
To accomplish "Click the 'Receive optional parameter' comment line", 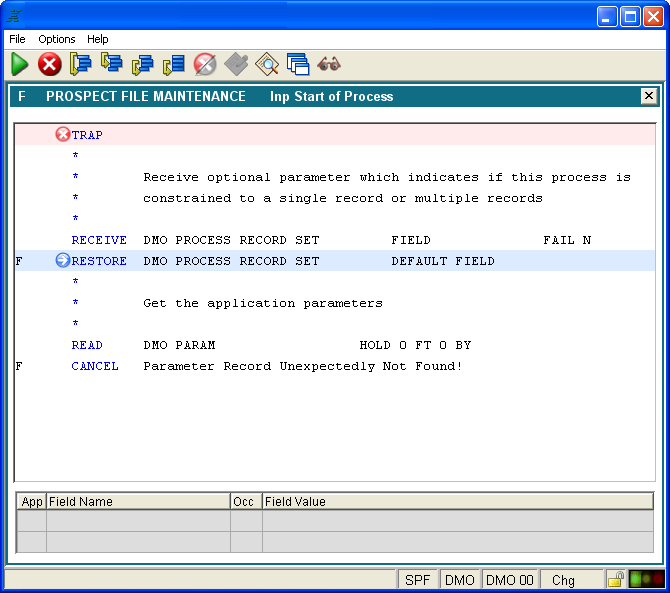I will [387, 177].
